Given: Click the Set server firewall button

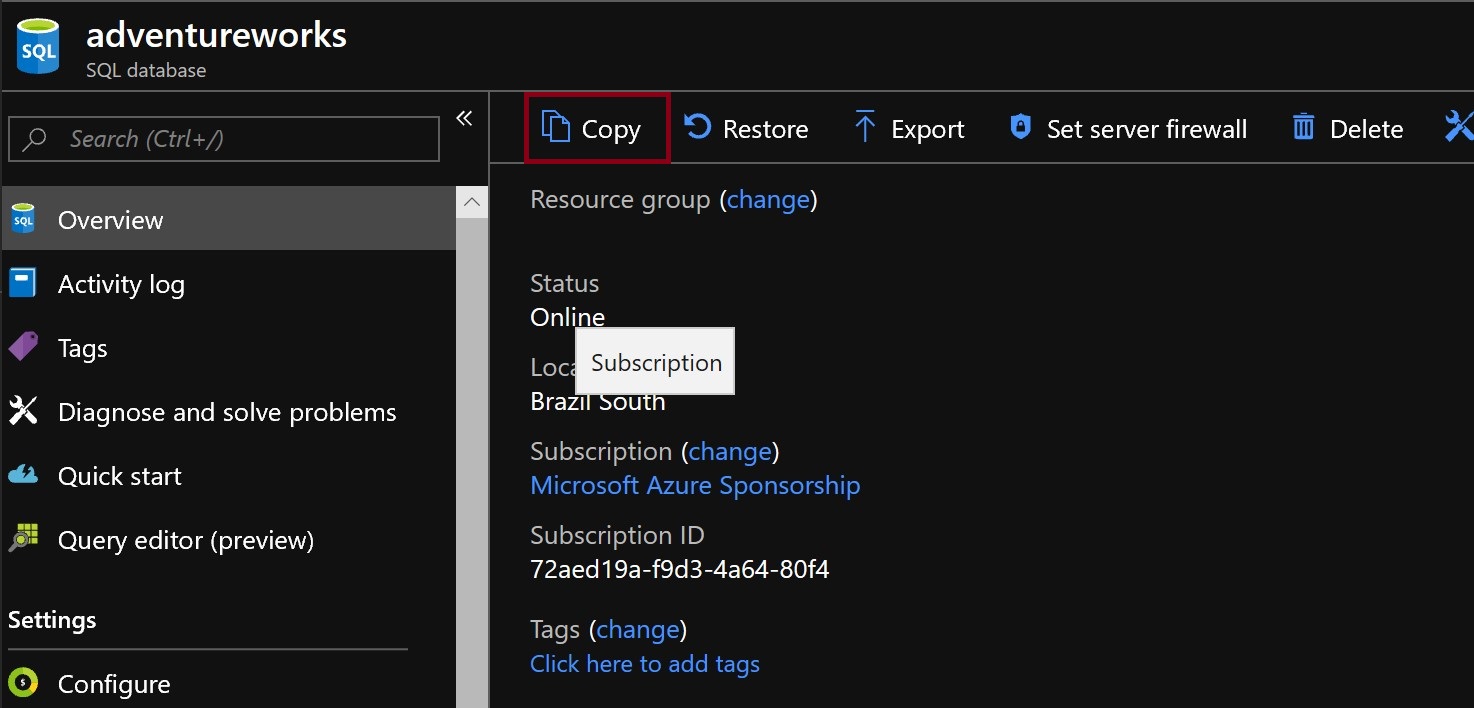Looking at the screenshot, I should 1128,128.
